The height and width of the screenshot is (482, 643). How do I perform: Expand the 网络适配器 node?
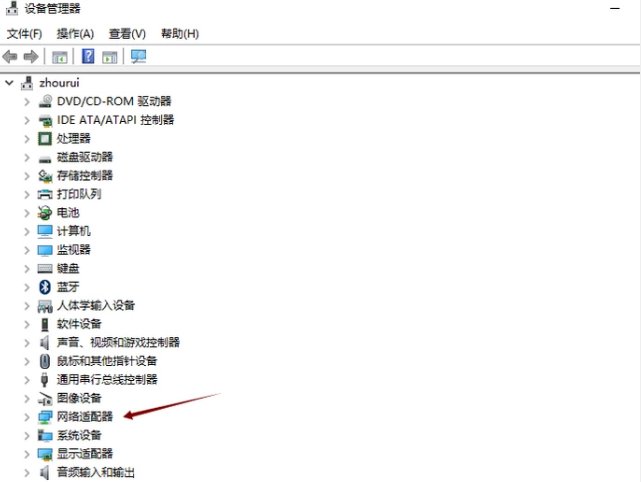click(x=27, y=417)
